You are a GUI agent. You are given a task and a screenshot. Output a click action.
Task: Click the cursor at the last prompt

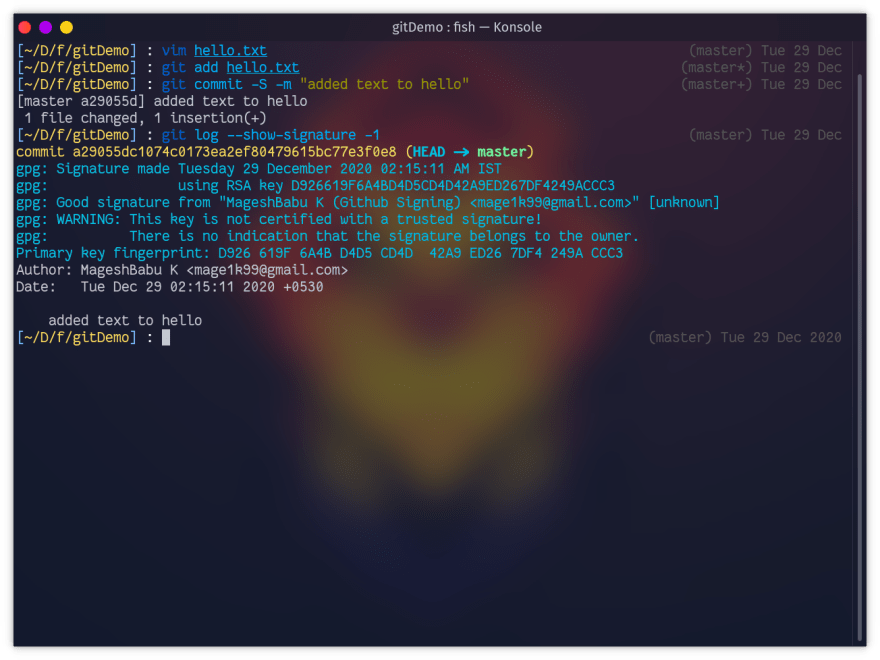tap(166, 337)
